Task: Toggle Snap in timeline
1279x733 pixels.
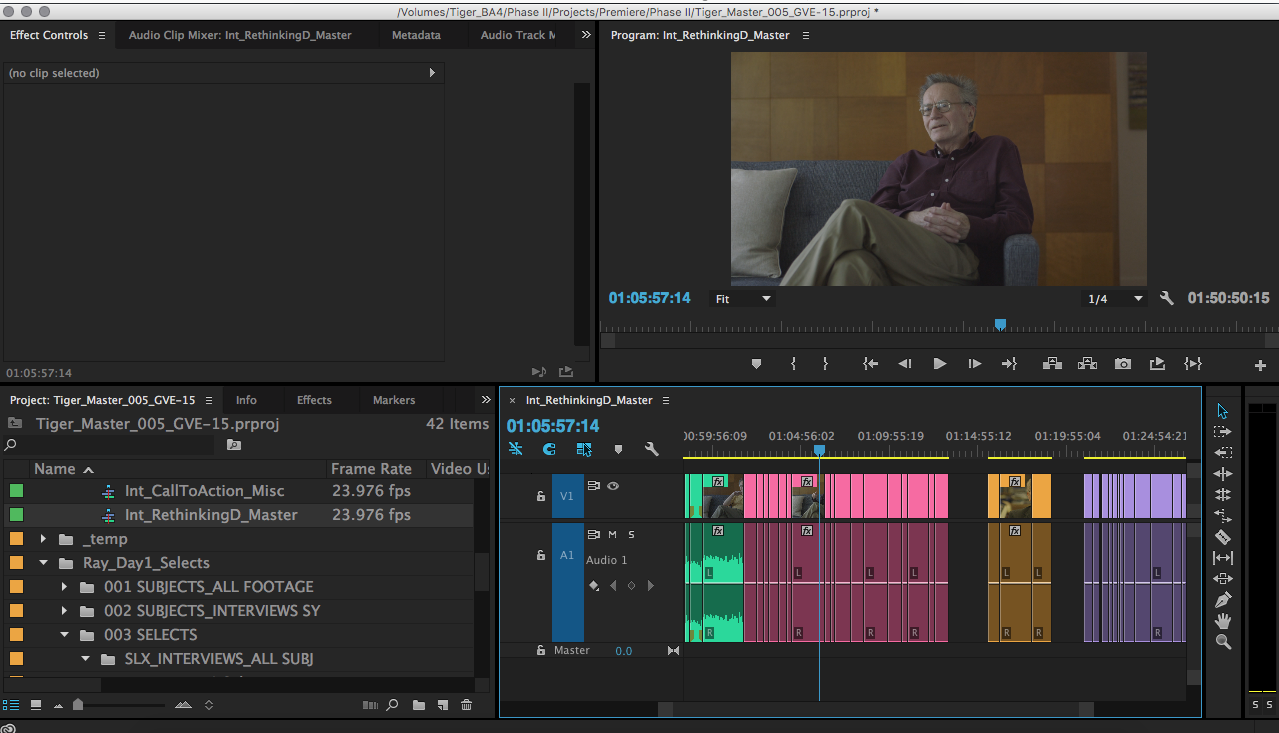Action: click(549, 449)
